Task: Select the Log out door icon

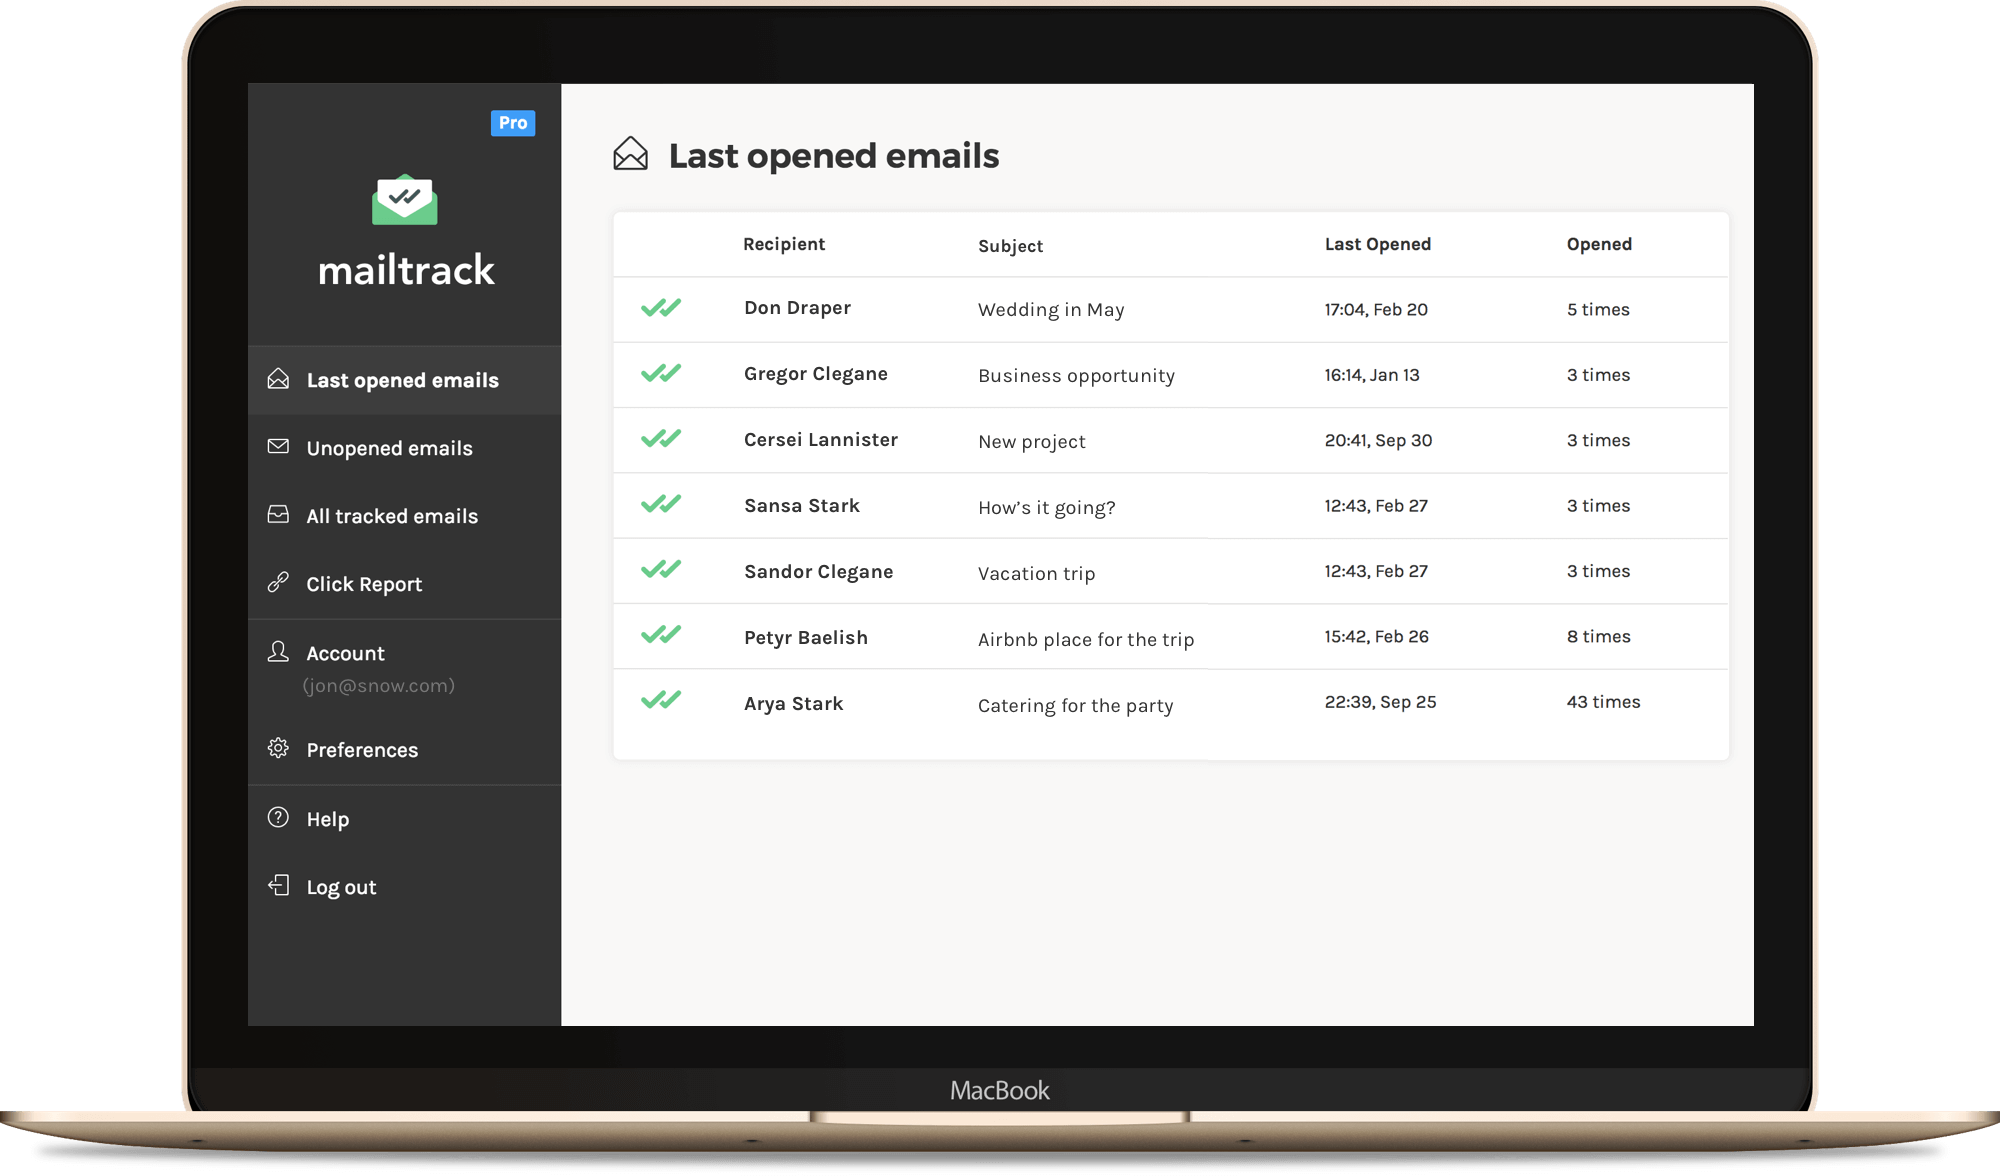Action: coord(278,886)
